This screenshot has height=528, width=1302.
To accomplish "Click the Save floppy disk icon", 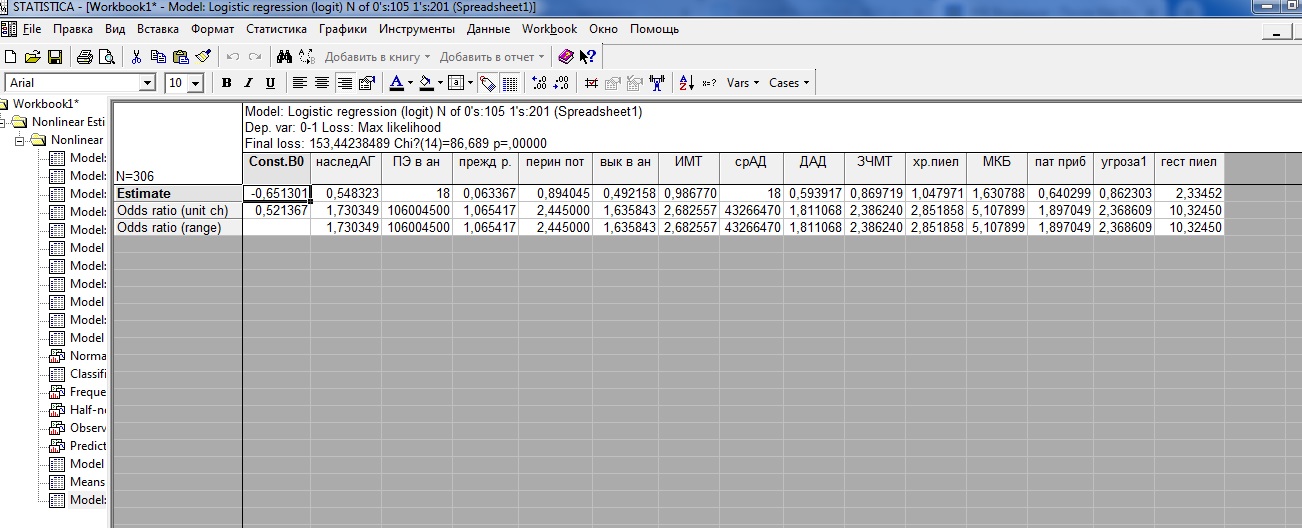I will coord(55,57).
